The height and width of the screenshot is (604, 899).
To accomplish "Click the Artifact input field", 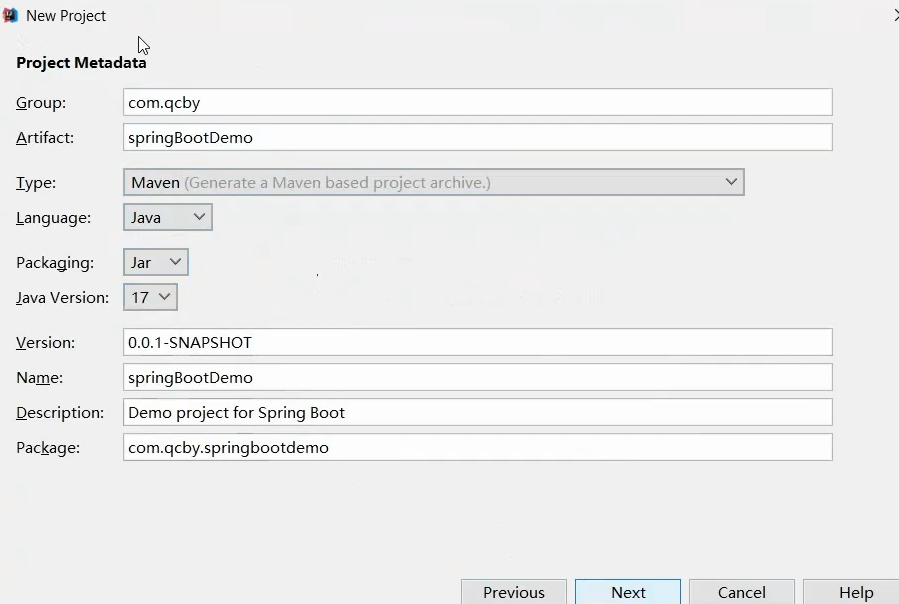I will pos(478,137).
